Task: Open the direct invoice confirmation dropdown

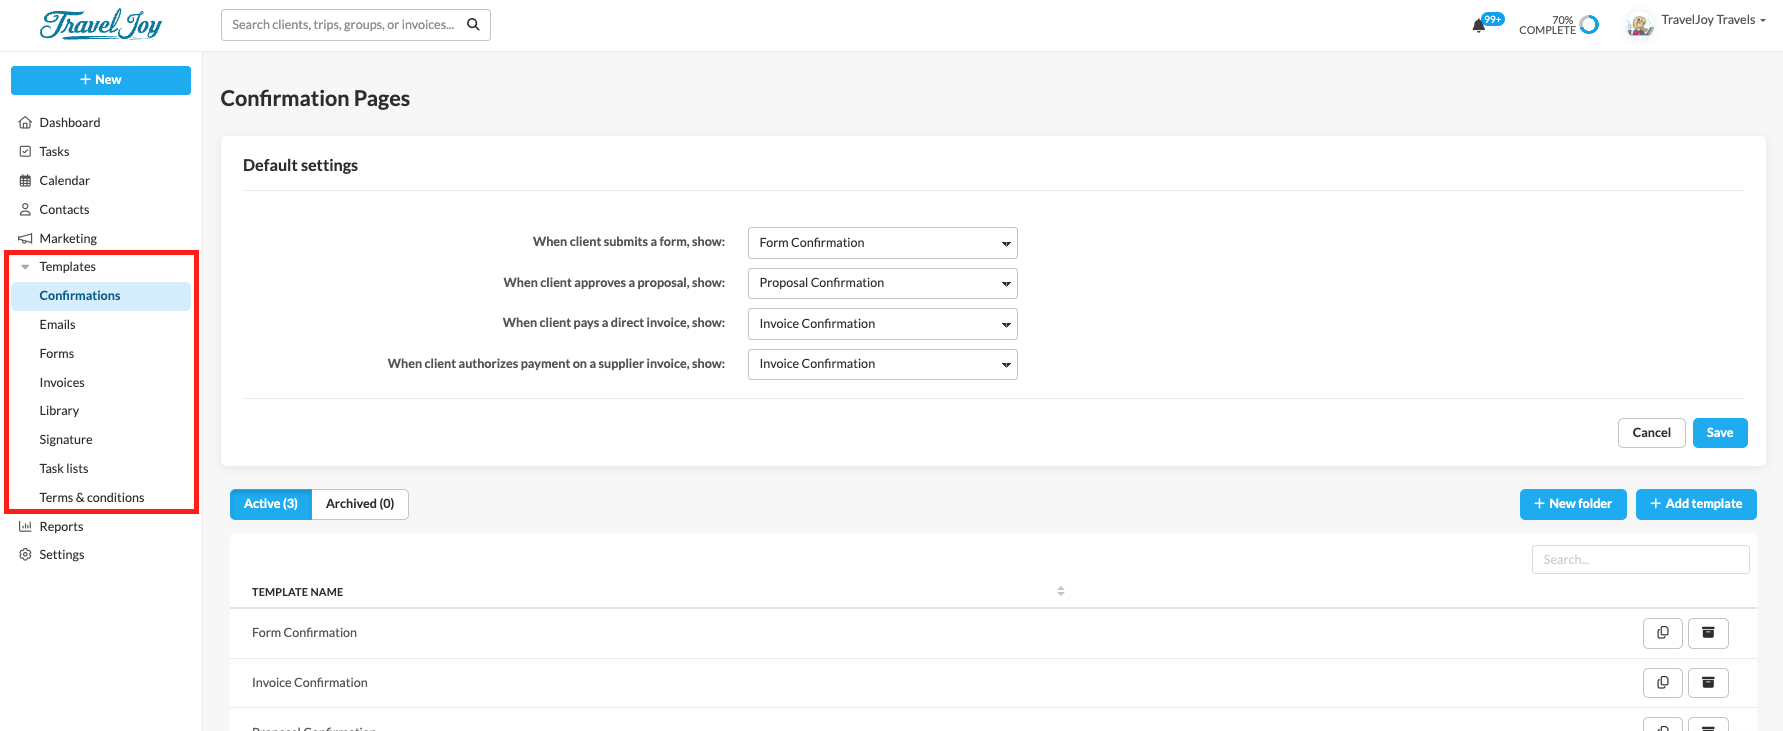Action: (x=883, y=324)
